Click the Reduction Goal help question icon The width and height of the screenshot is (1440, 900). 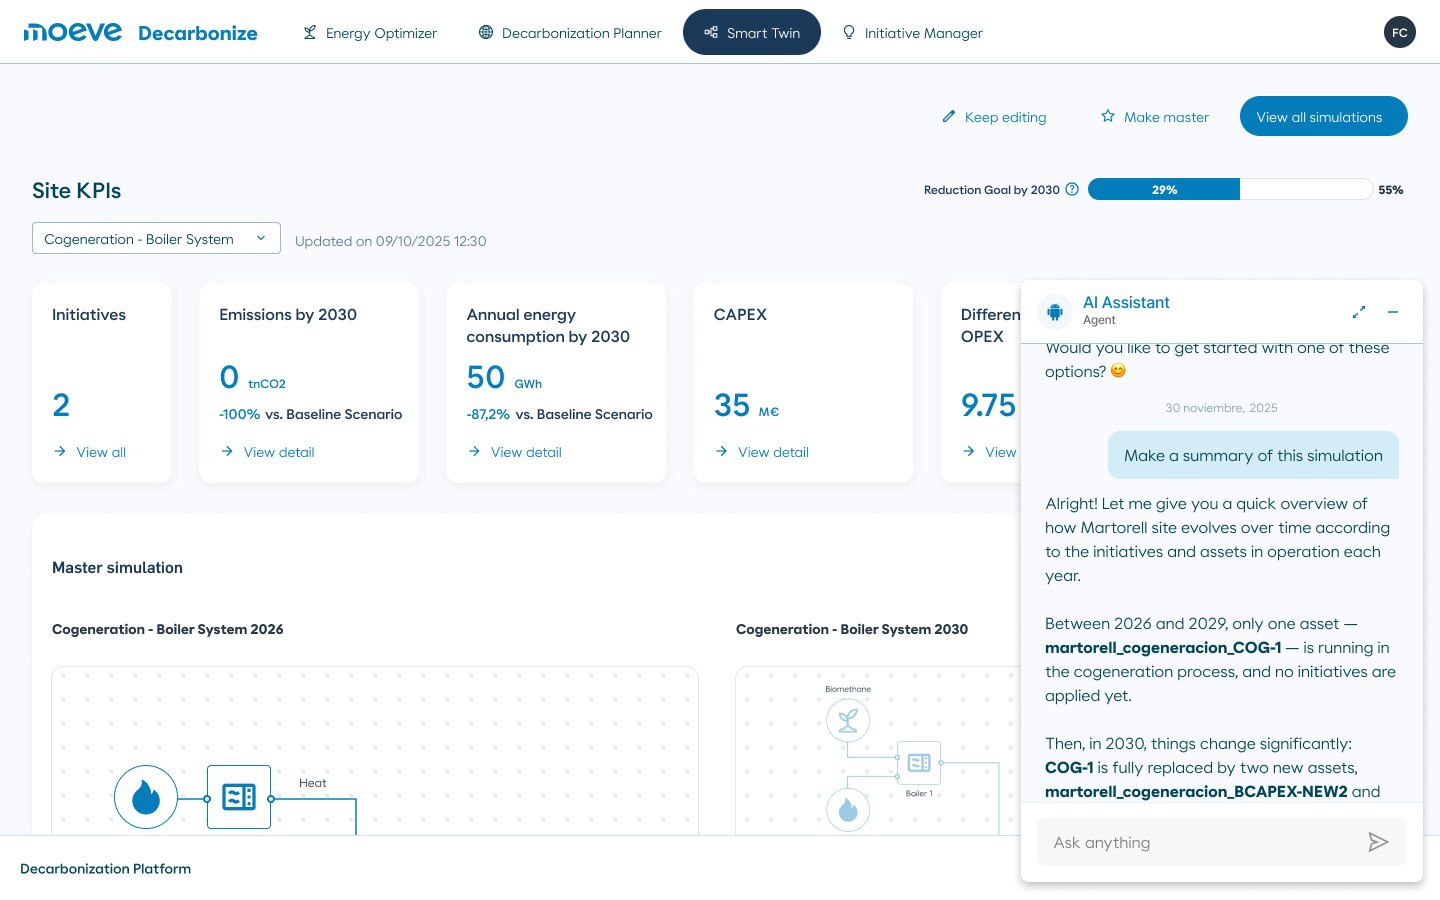point(1072,189)
